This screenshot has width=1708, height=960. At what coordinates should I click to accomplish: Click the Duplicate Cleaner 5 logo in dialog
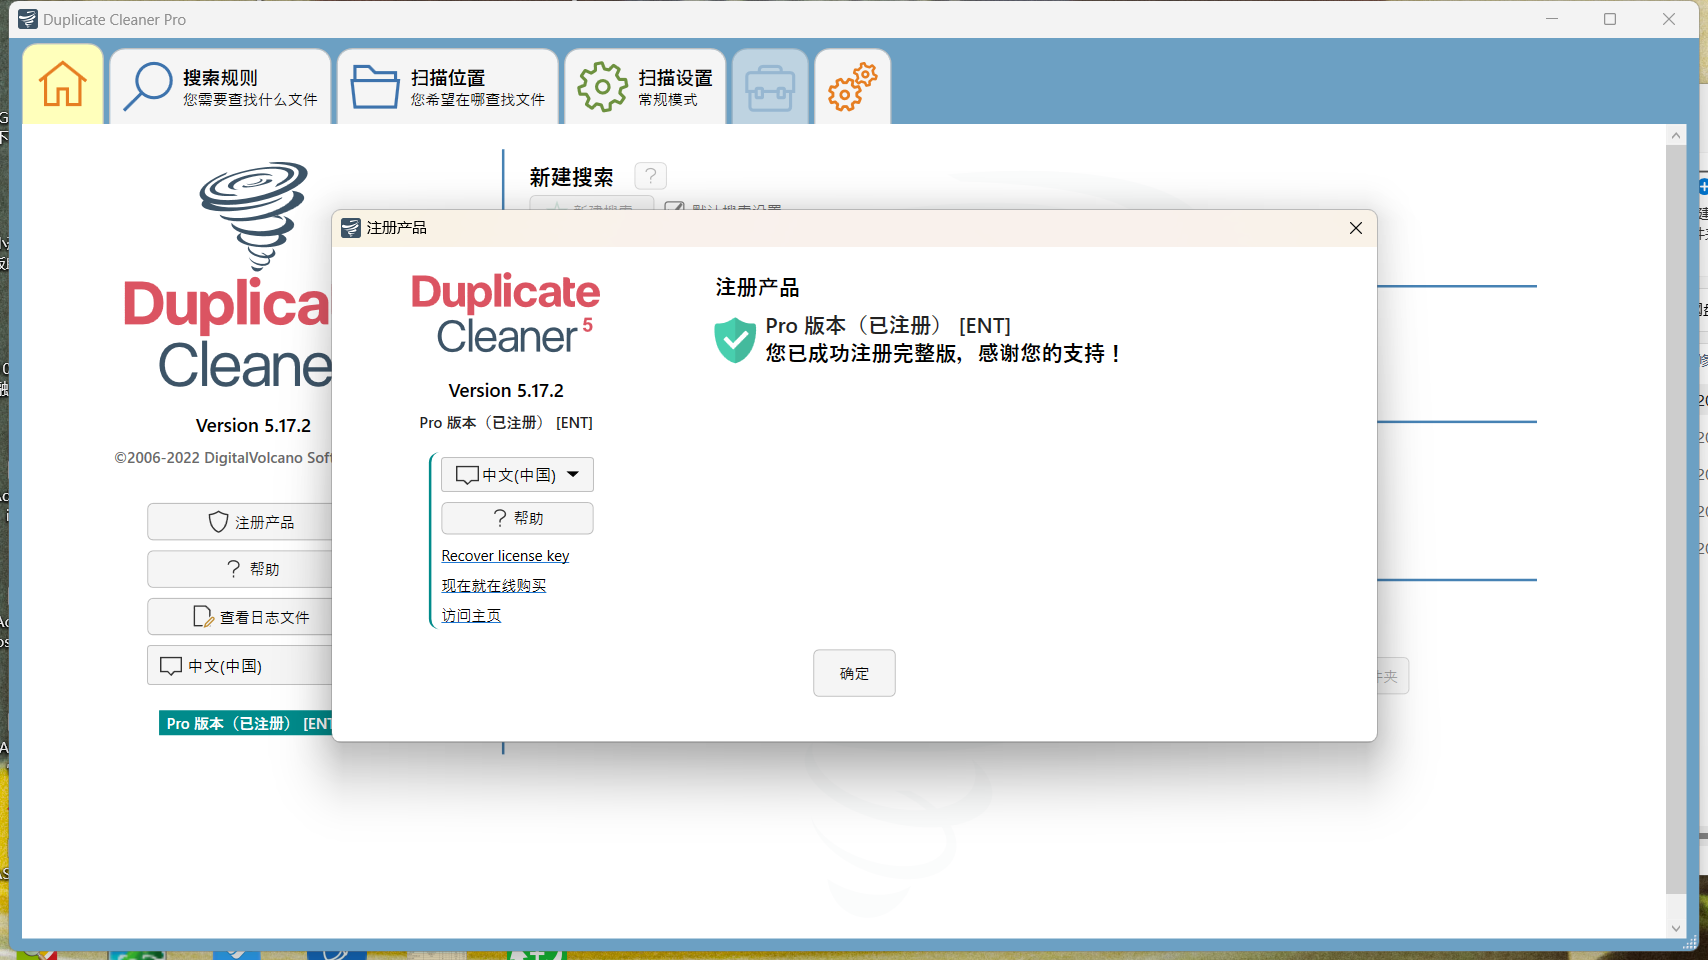point(506,314)
